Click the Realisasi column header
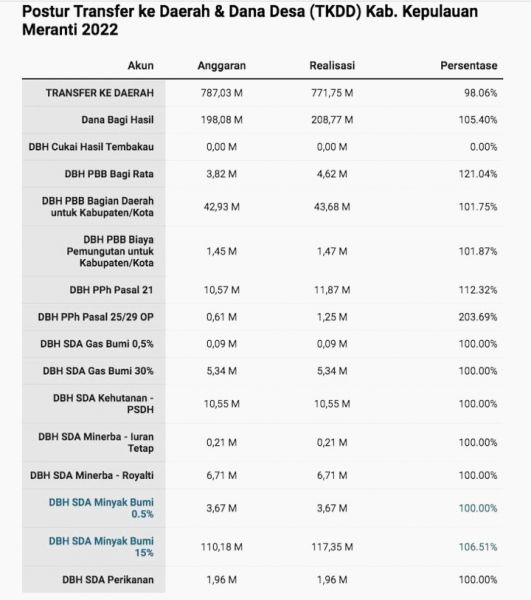 click(x=332, y=65)
